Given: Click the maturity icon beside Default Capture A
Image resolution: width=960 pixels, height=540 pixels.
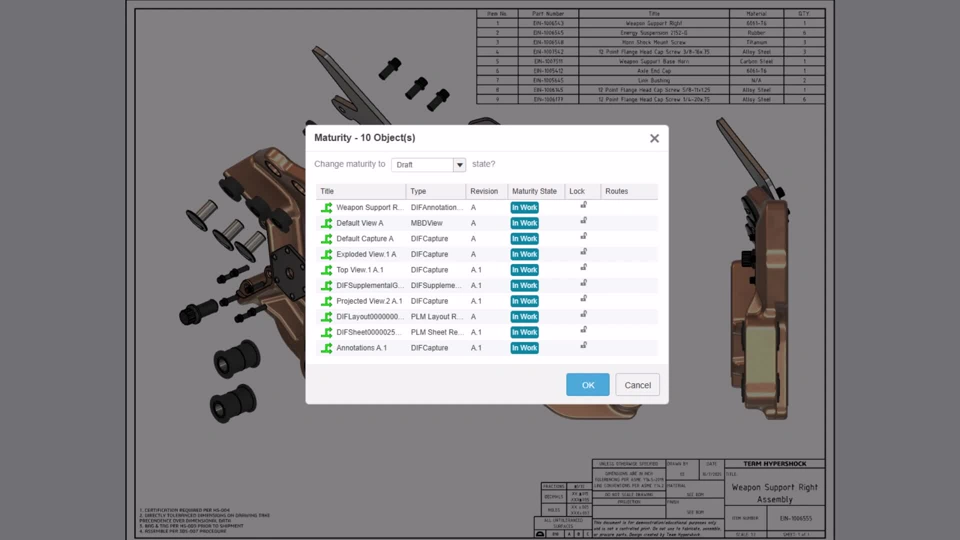Looking at the screenshot, I should tap(326, 239).
